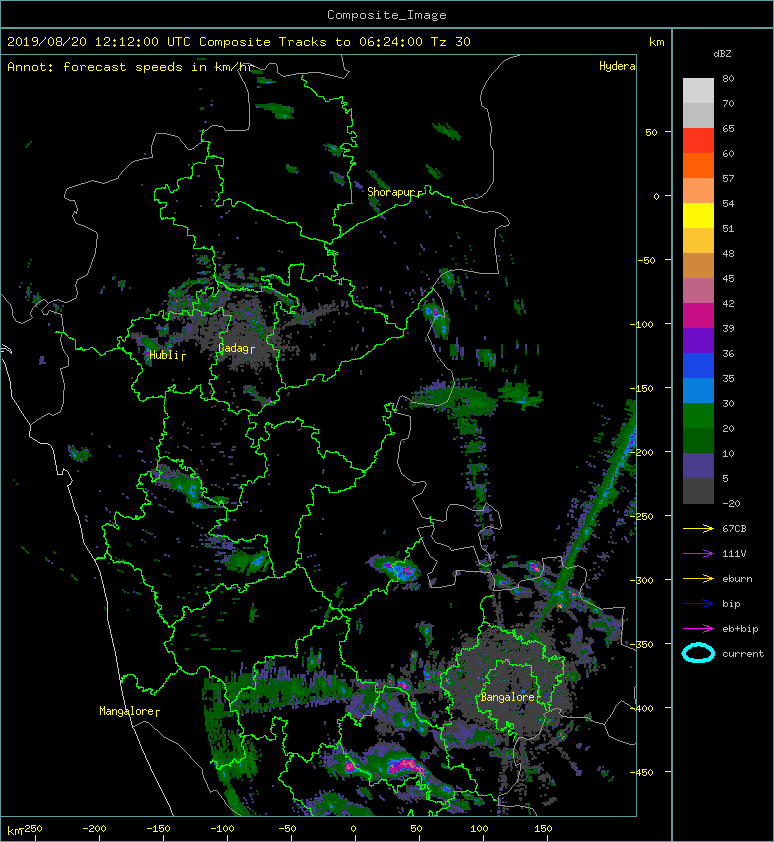Click the Bangalore city label
The image size is (774, 842).
(x=508, y=697)
